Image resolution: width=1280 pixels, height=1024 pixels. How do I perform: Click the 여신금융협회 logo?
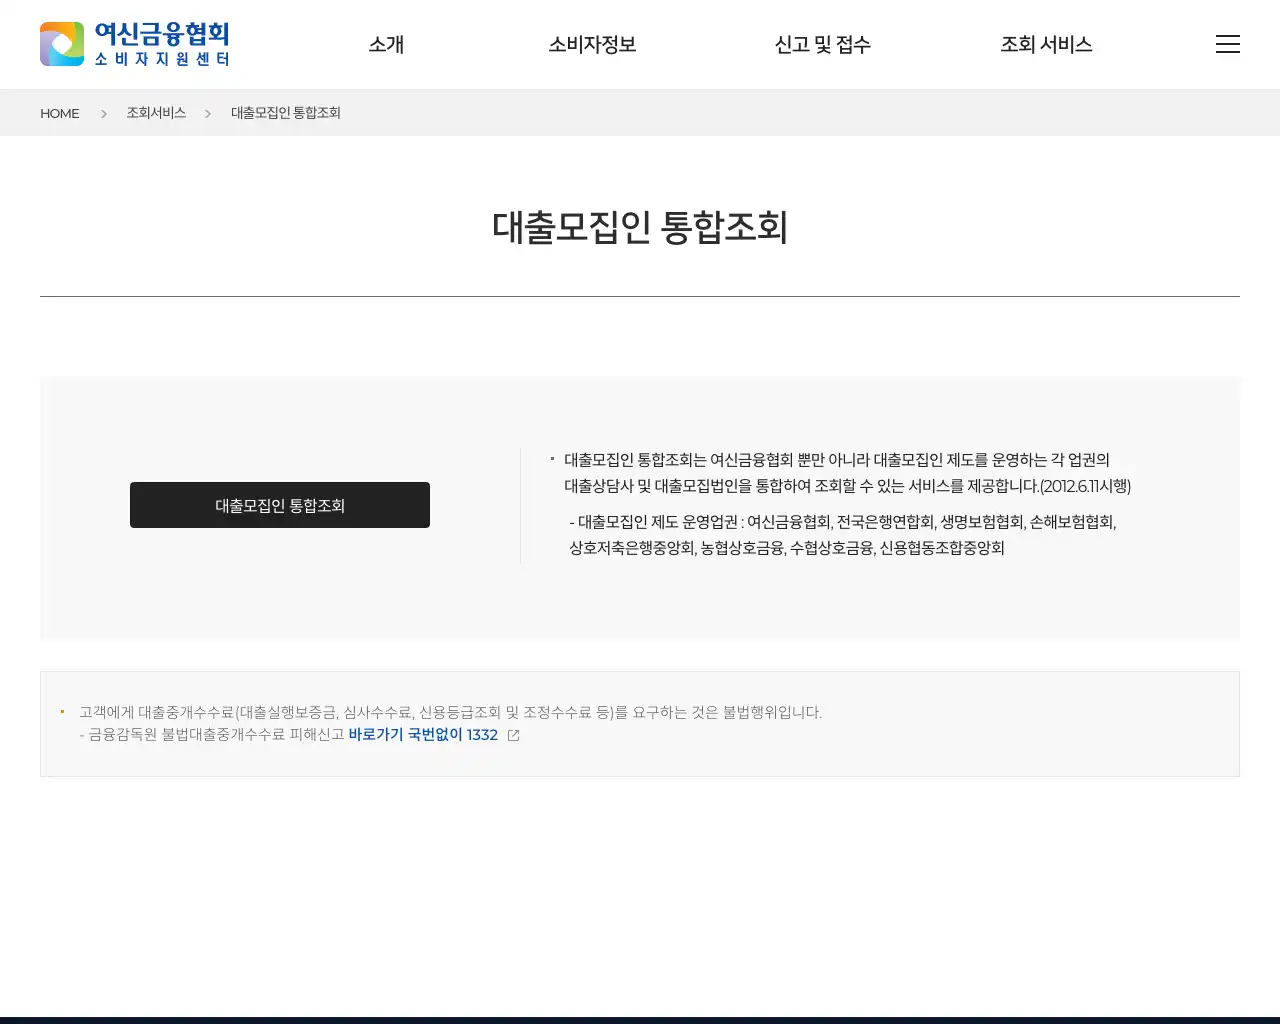point(135,44)
